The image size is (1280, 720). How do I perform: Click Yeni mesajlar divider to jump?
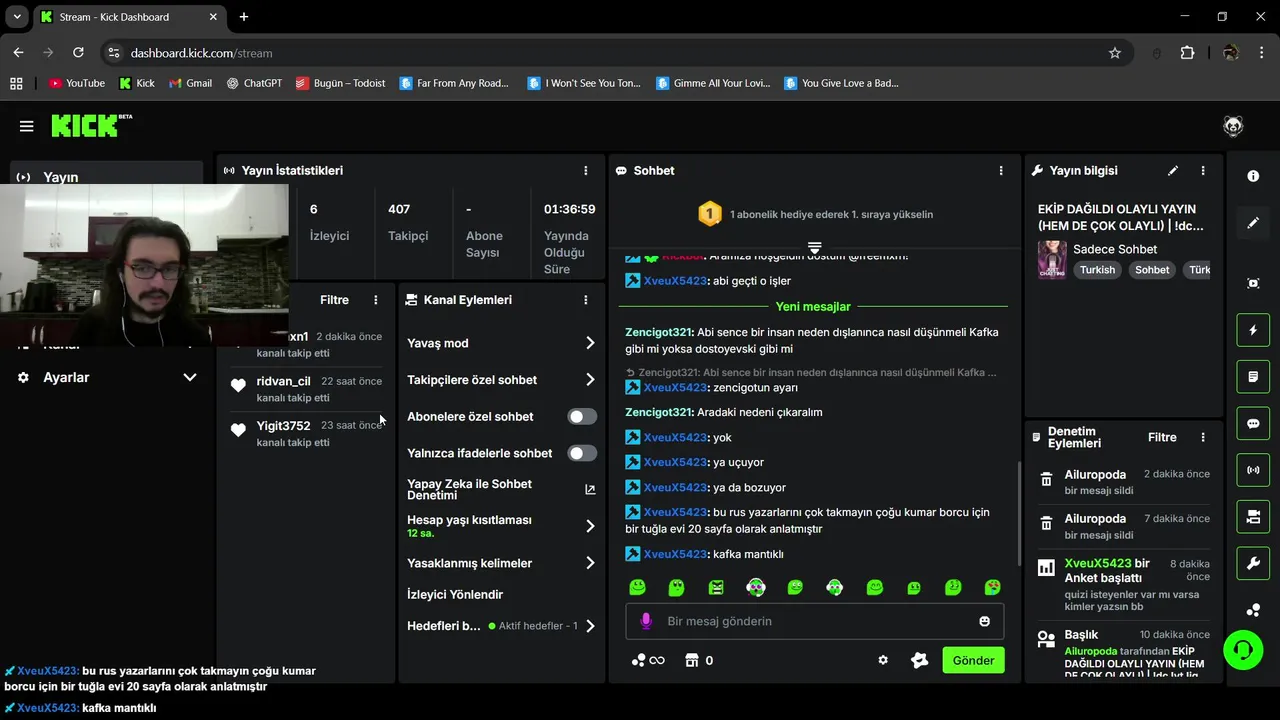click(x=813, y=307)
